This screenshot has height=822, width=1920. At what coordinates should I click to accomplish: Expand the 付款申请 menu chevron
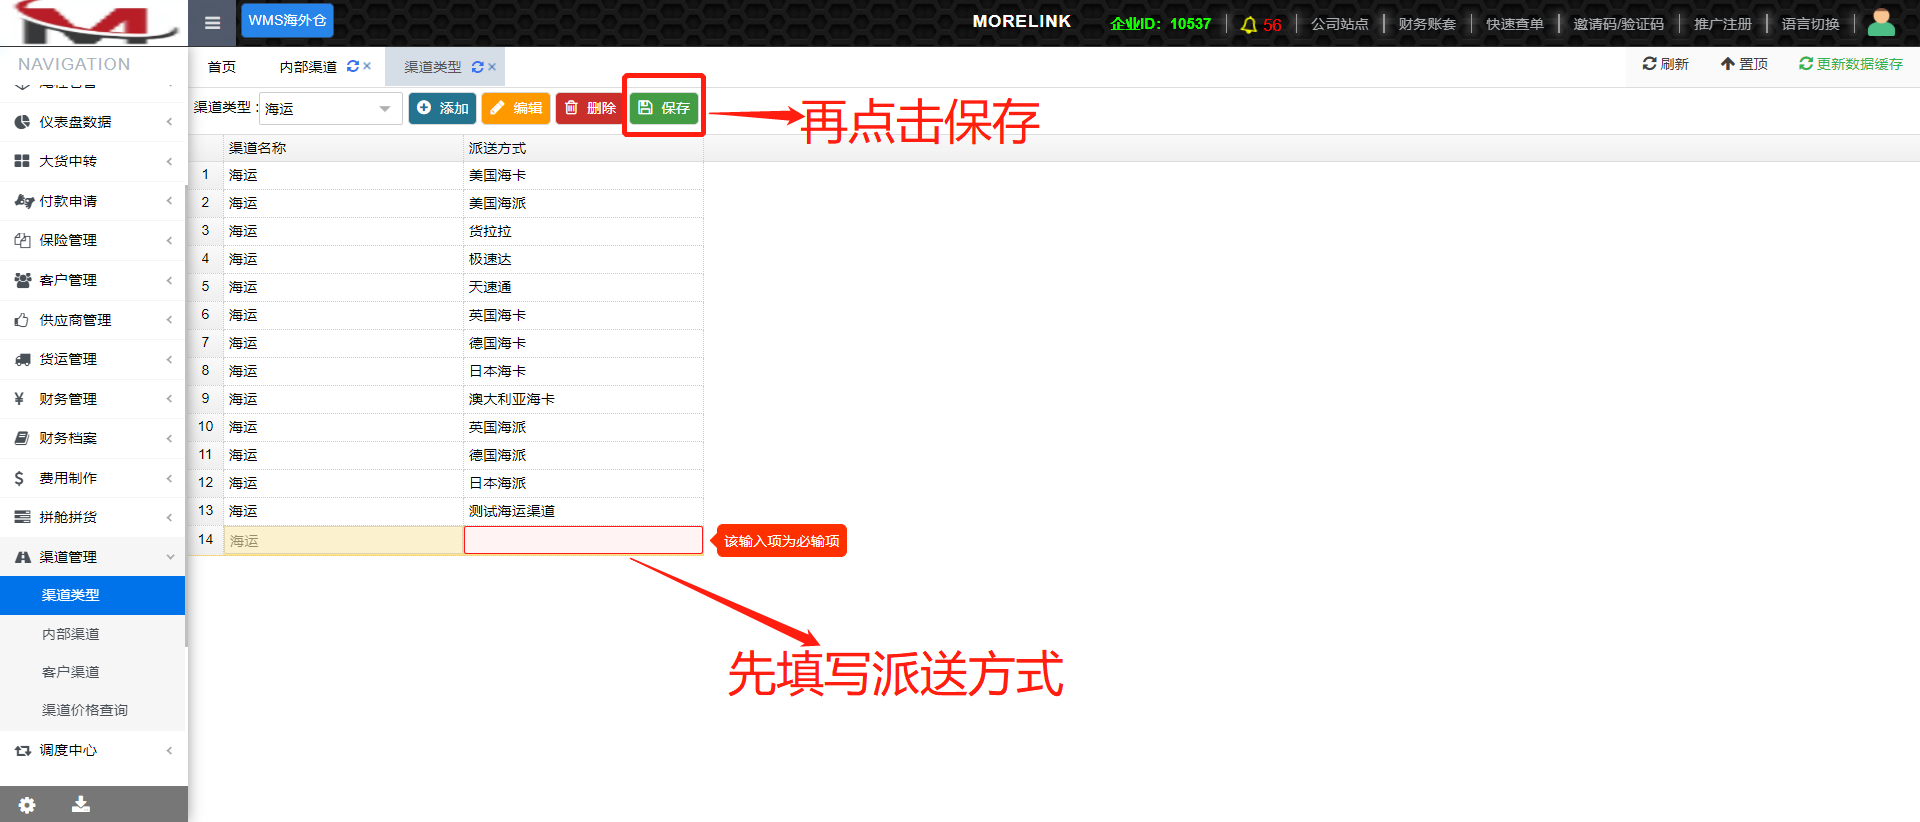(x=169, y=201)
